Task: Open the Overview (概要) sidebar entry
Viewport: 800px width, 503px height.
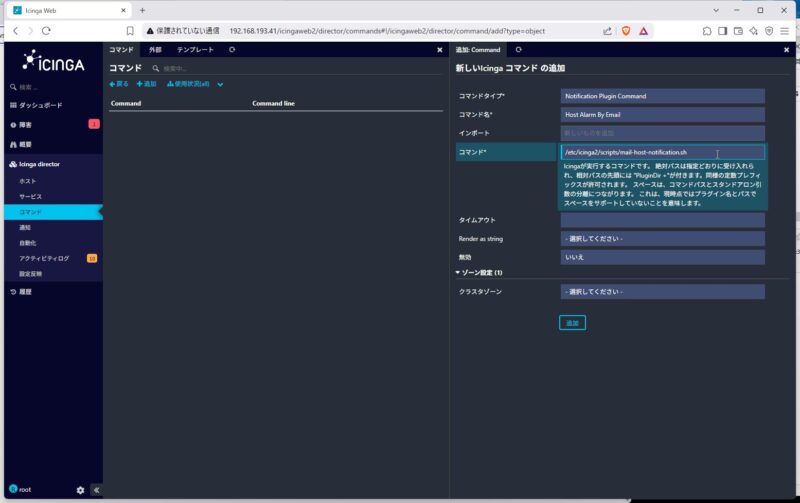Action: tap(21, 144)
